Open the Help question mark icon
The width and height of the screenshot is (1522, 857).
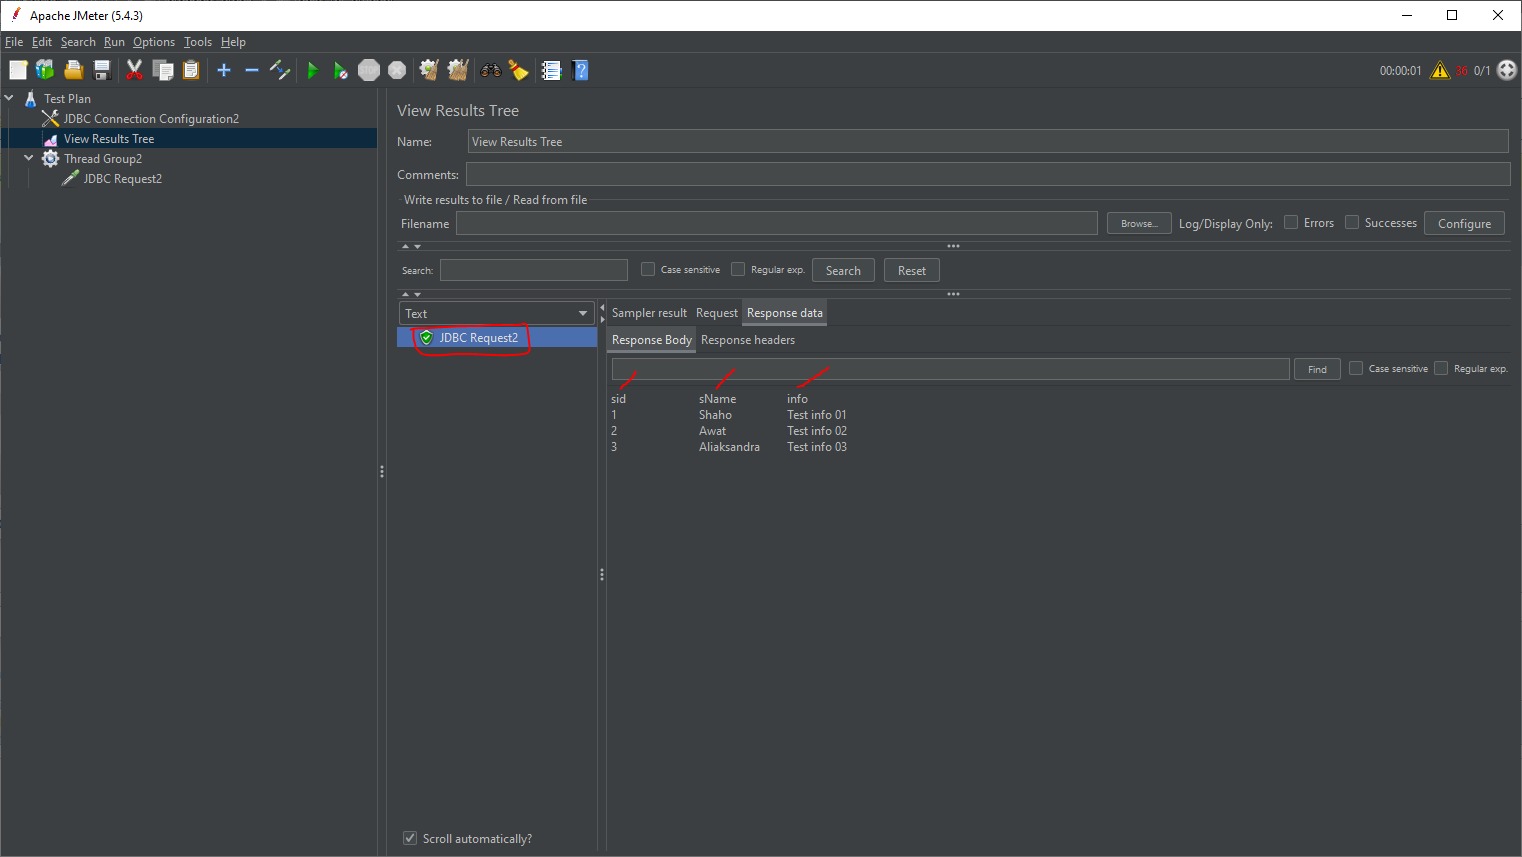click(580, 70)
